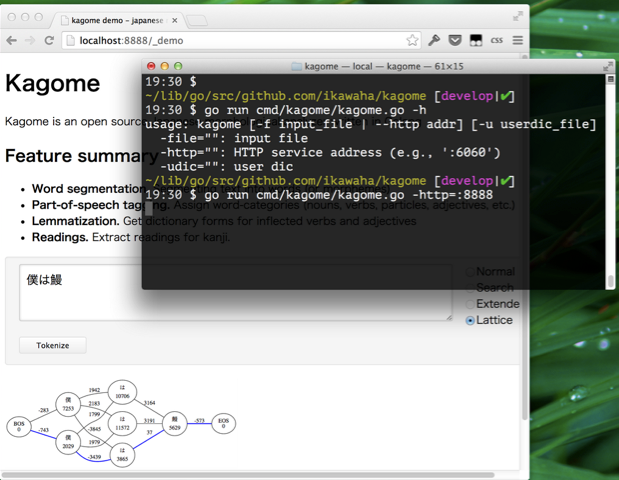
Task: Minimize the terminal with yellow button
Action: pyautogui.click(x=165, y=66)
